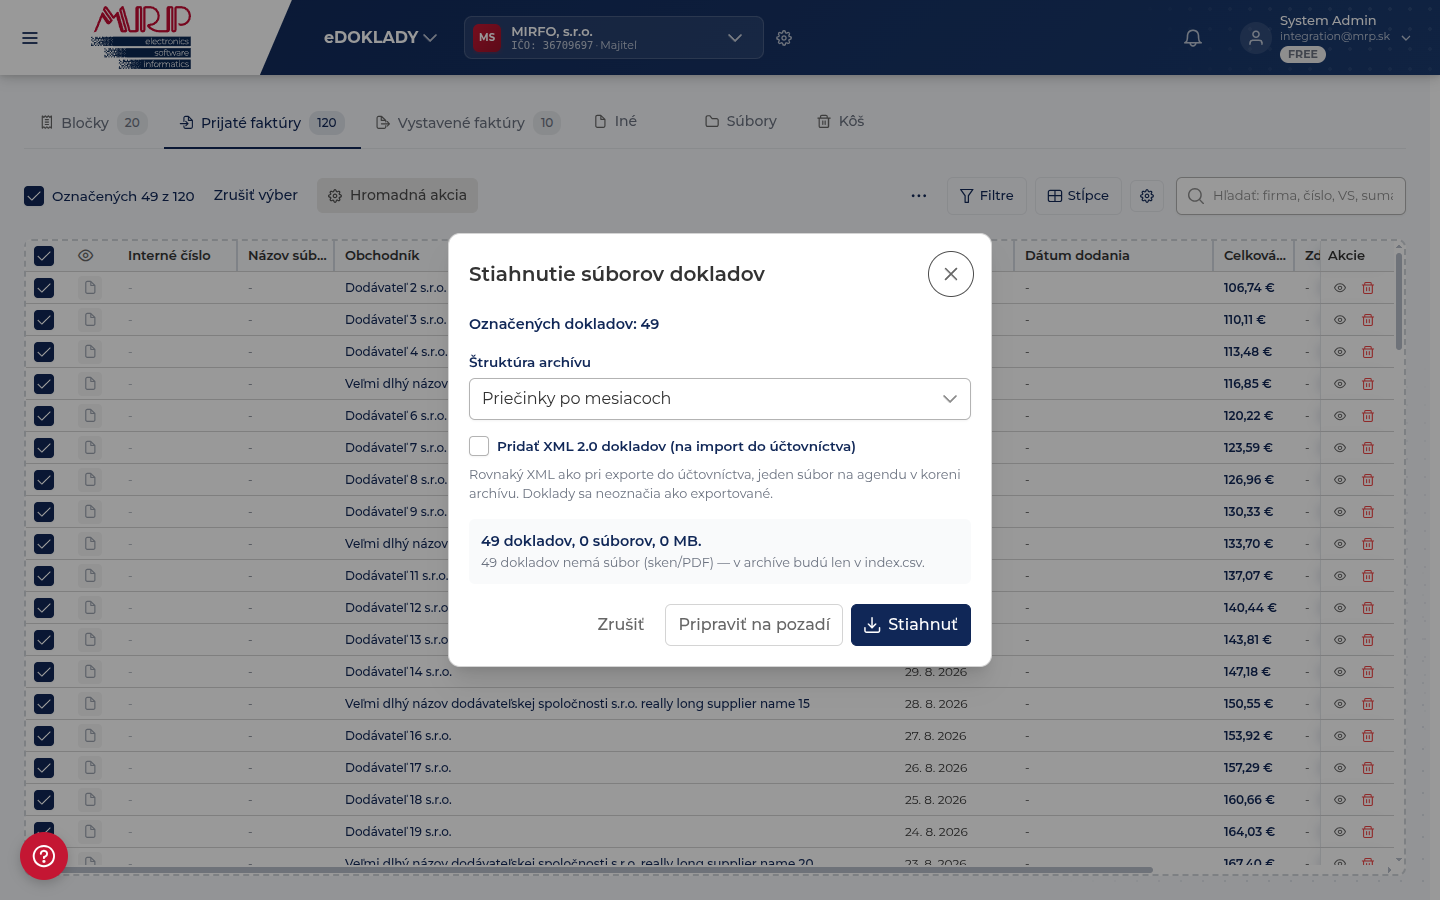Enable Pridať XML 2.0 dokladov checkbox
The width and height of the screenshot is (1440, 900).
479,446
